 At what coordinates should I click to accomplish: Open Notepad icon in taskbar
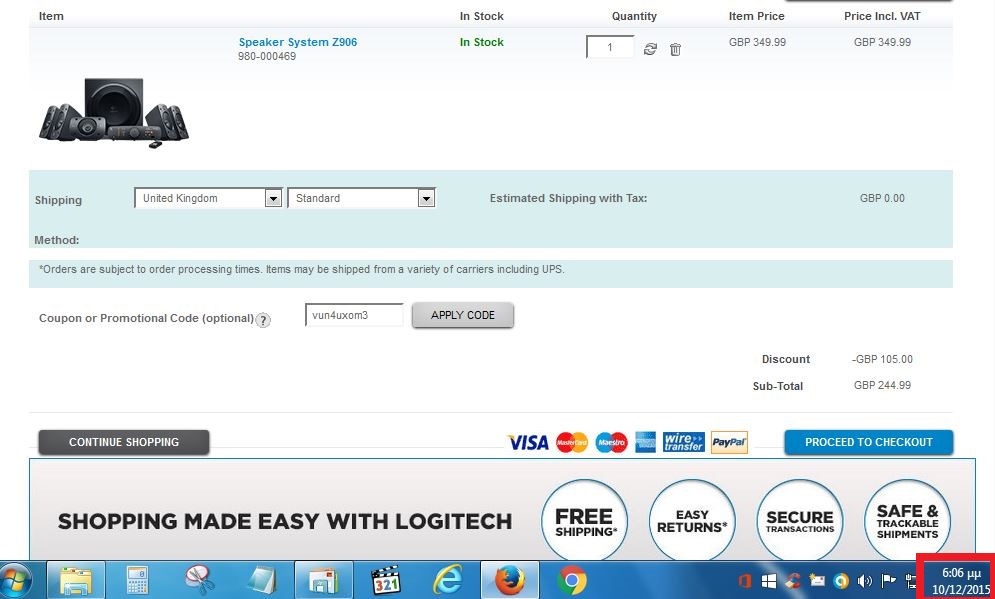point(261,581)
